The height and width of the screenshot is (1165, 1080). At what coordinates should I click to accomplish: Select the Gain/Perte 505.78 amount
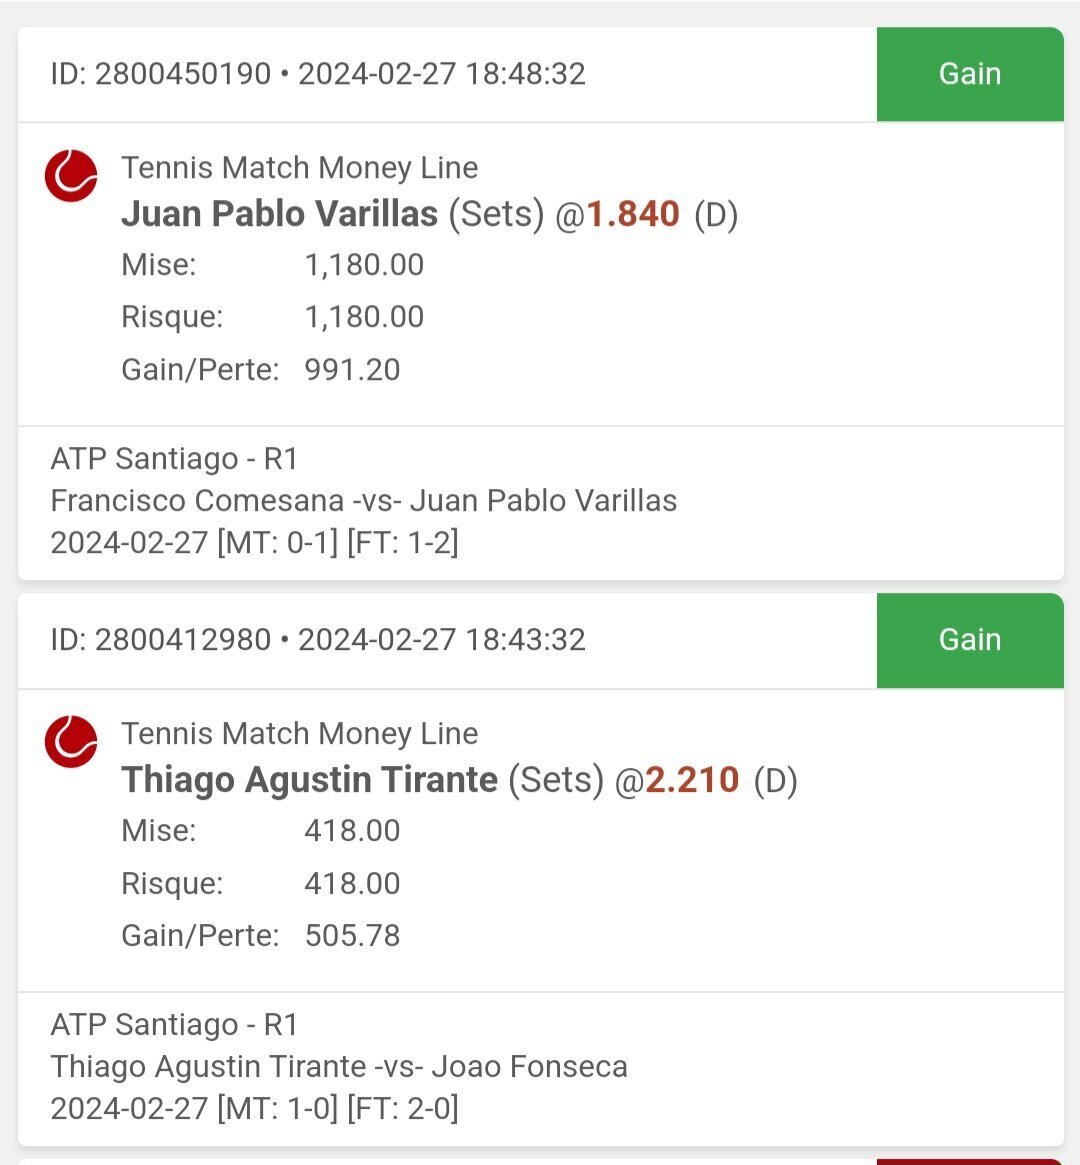click(352, 935)
